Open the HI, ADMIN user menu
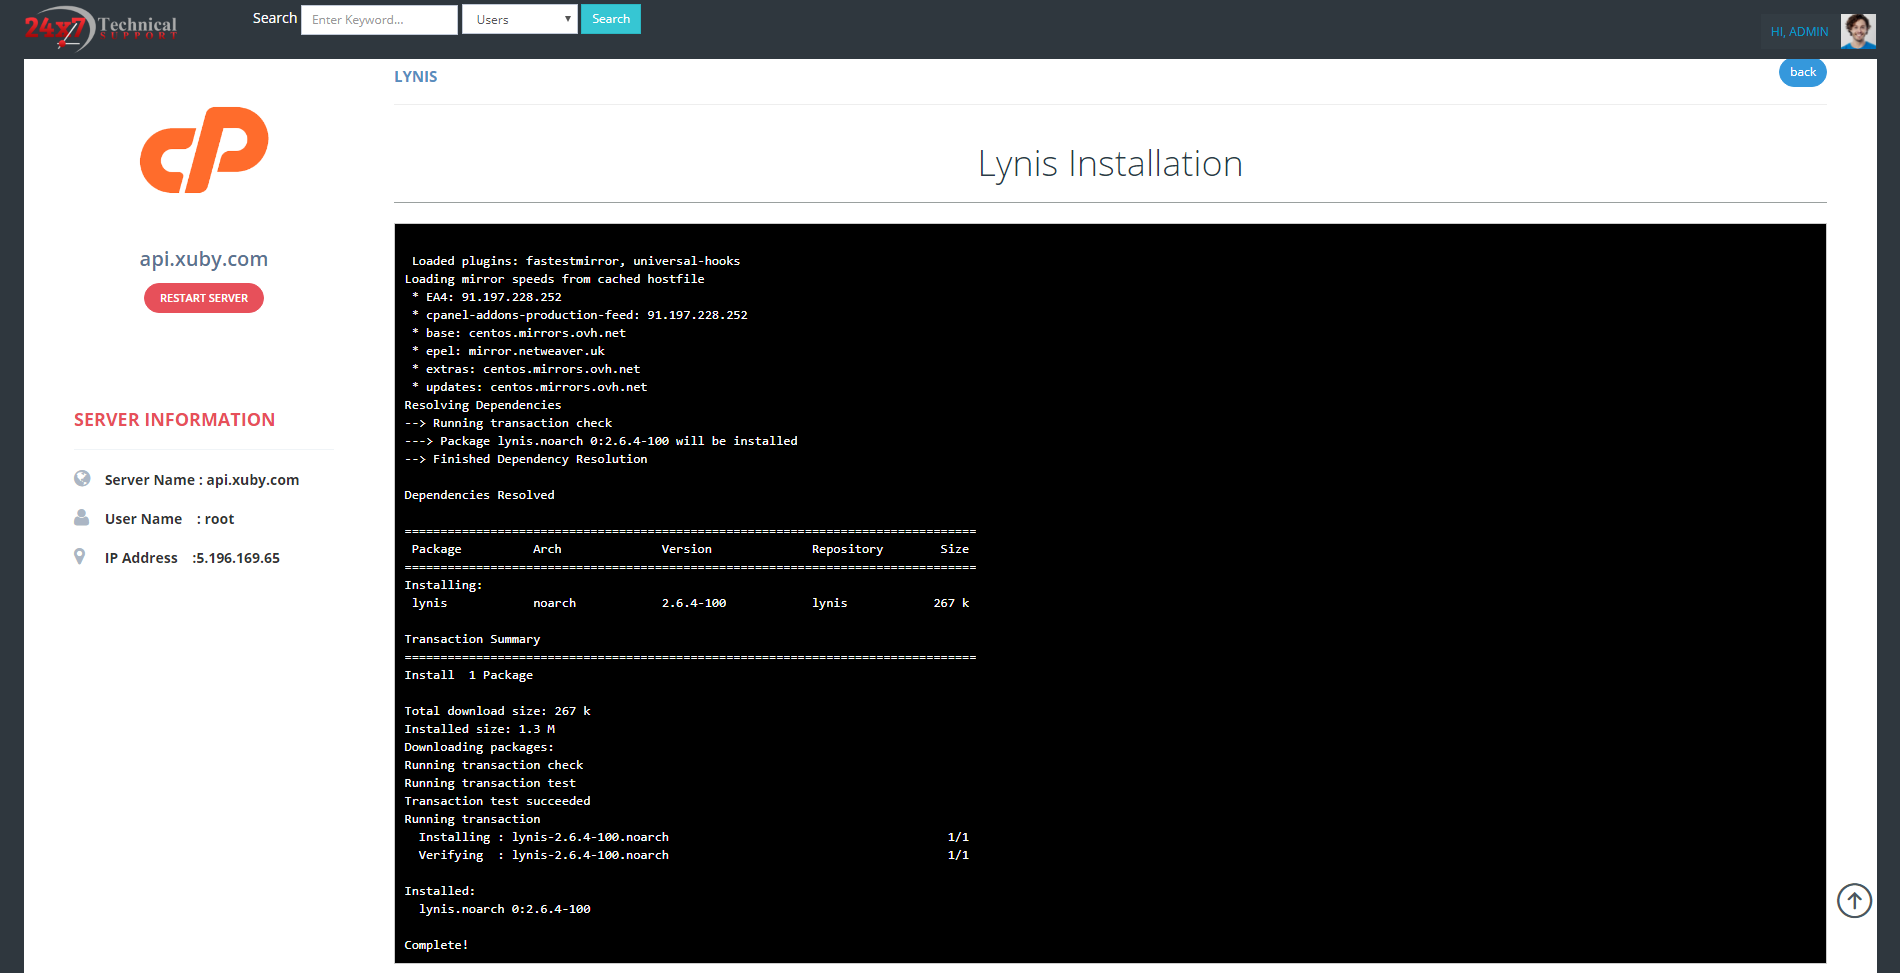 click(x=1798, y=32)
